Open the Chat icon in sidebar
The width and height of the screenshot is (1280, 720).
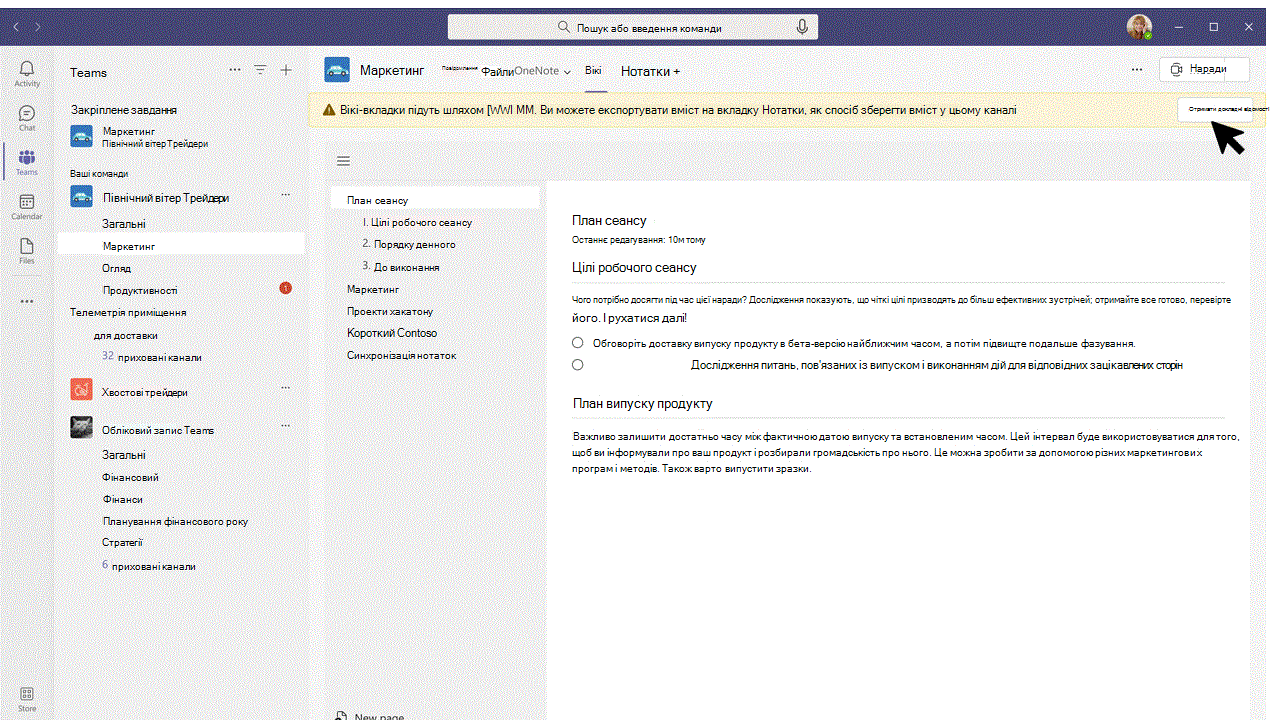pos(27,113)
